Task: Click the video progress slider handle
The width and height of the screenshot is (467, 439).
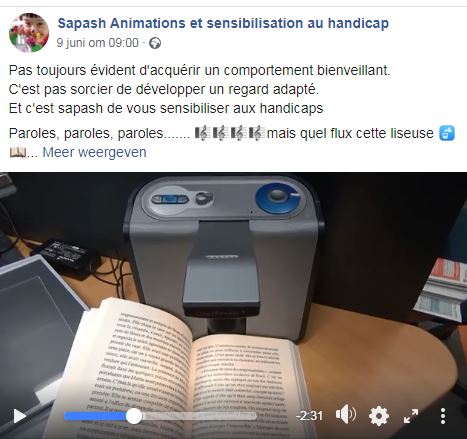Action: (x=134, y=416)
